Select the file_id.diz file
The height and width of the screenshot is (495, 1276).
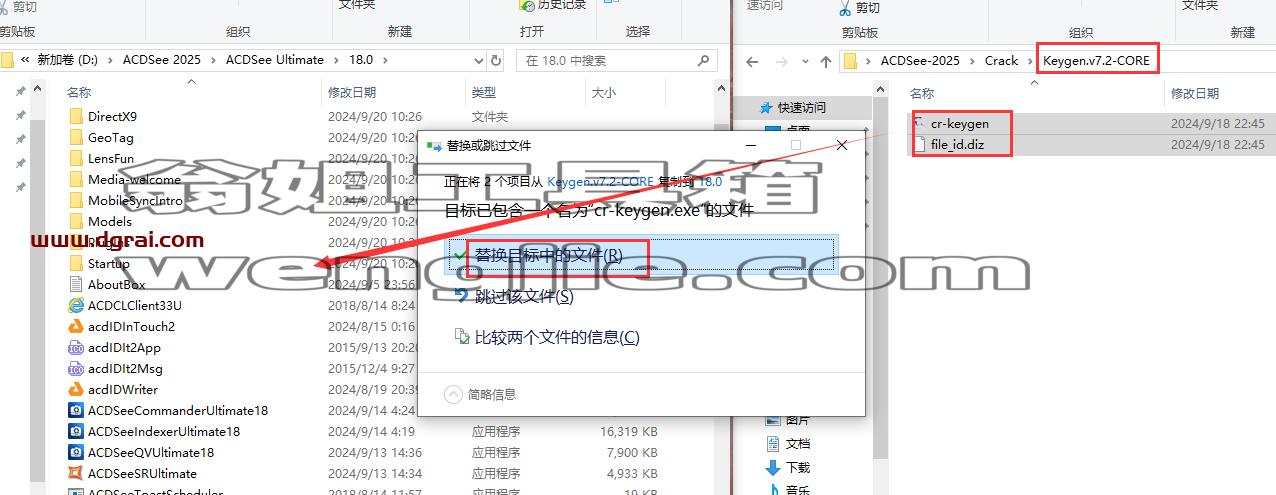click(x=957, y=144)
